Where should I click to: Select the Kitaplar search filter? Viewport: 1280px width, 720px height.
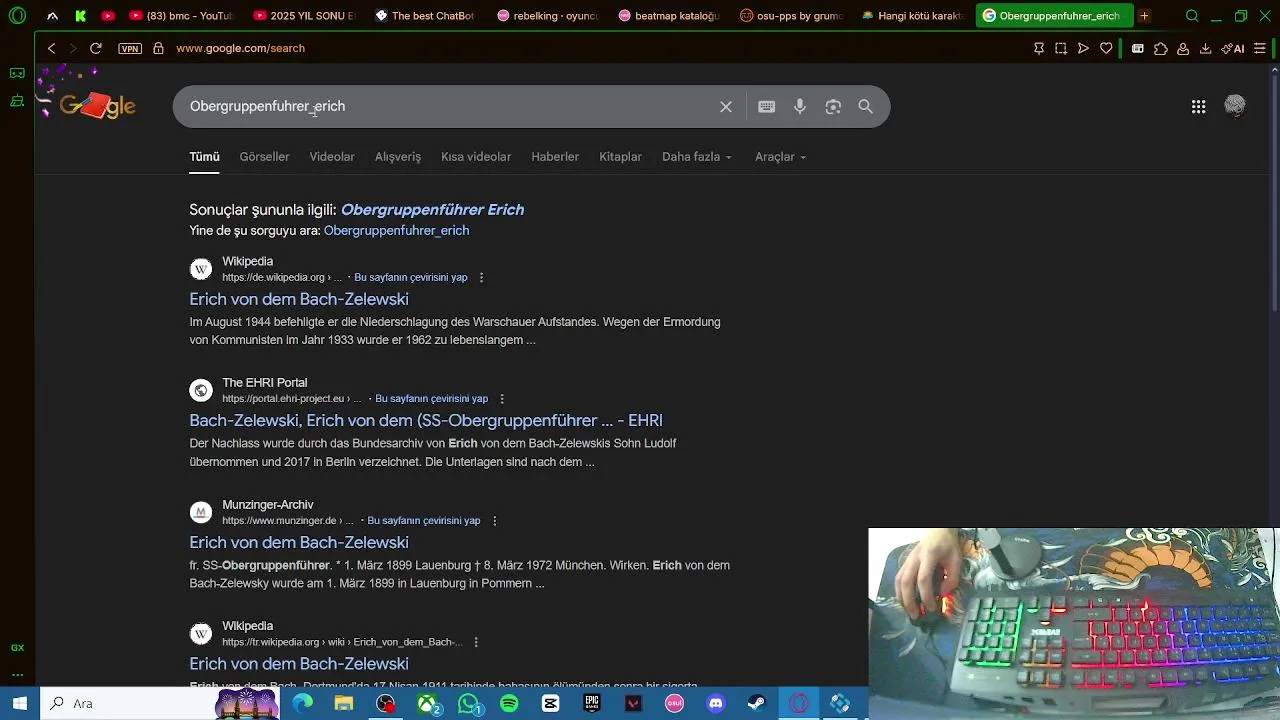pyautogui.click(x=620, y=157)
